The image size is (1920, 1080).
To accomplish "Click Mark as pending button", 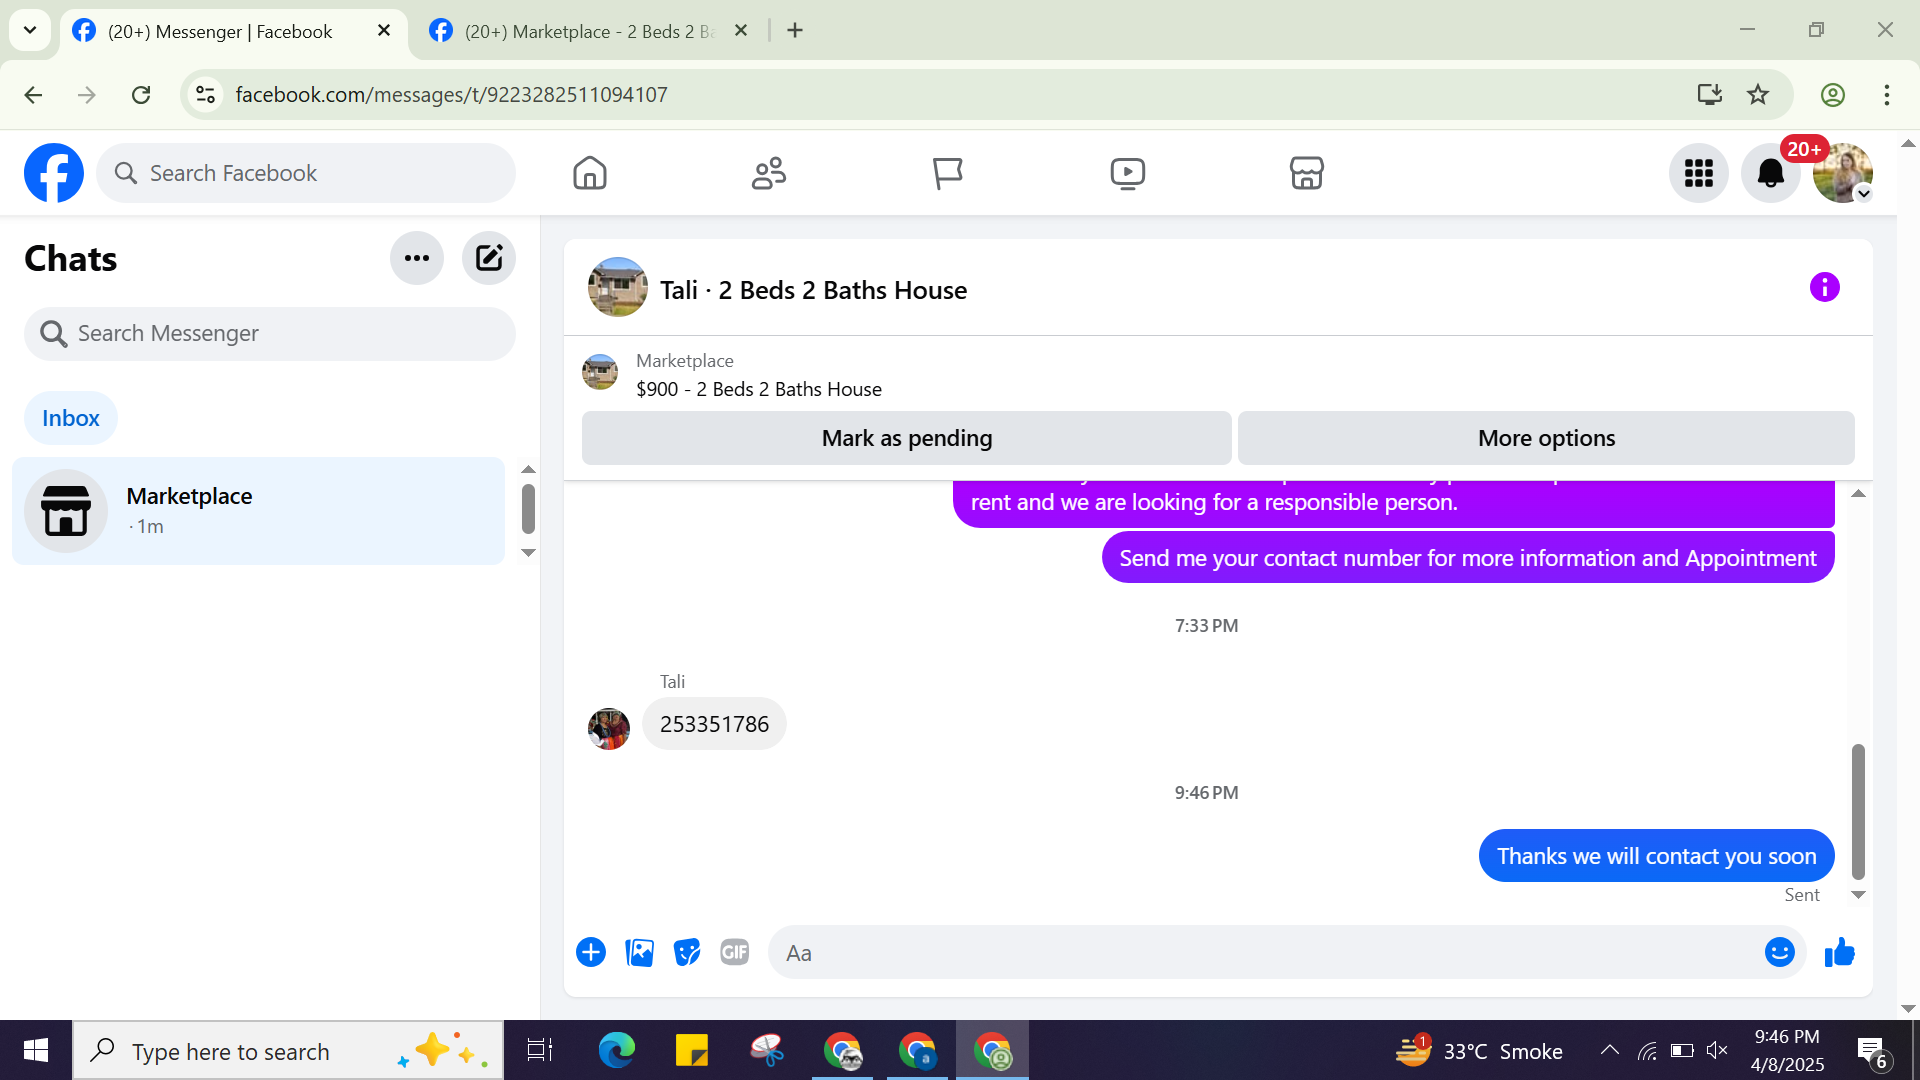I will point(906,438).
